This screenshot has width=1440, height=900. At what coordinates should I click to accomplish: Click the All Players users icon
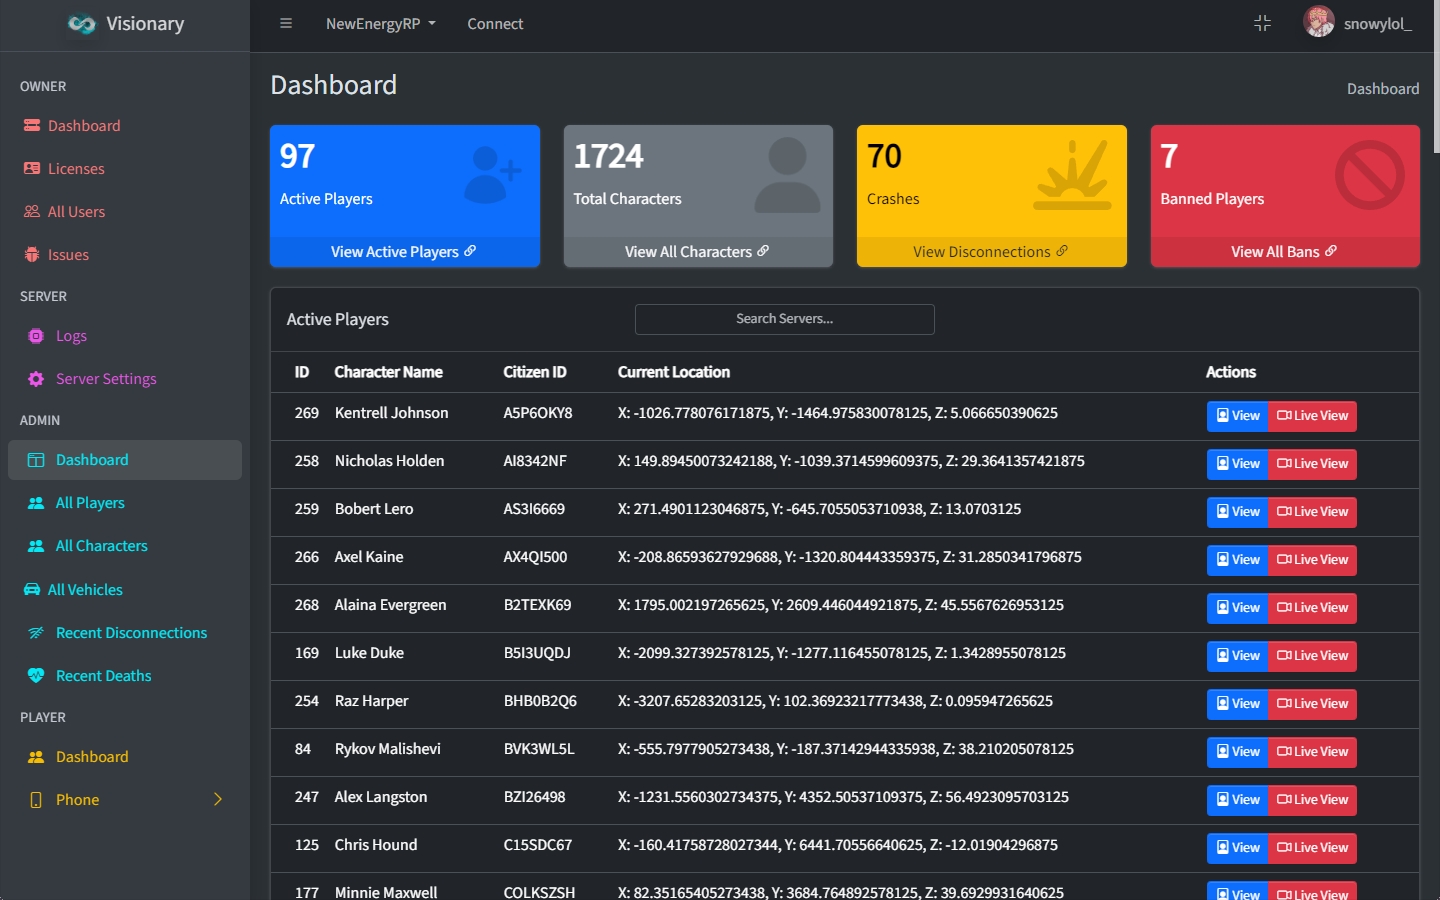[36, 503]
